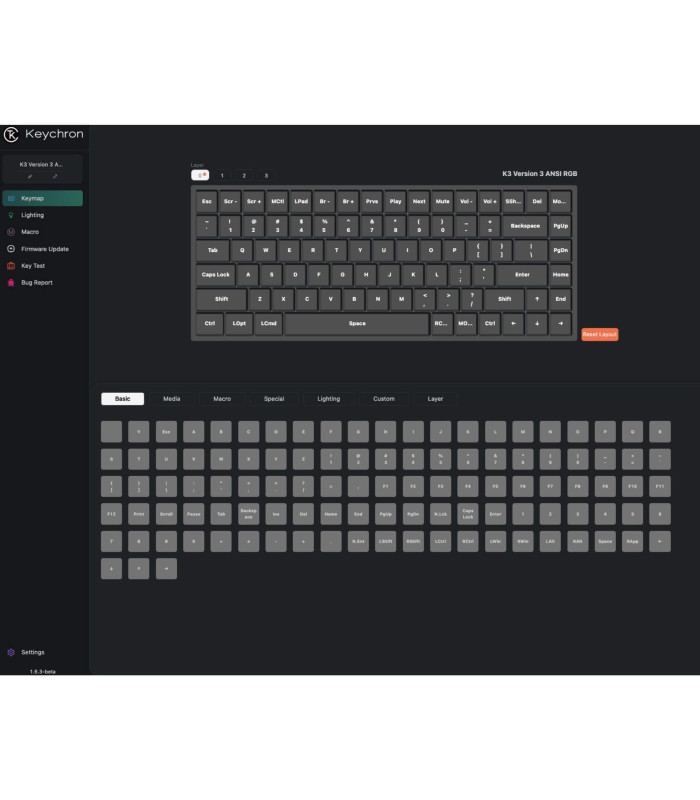Switch to layer 3
Screen dimensions: 700x800
coord(266,175)
